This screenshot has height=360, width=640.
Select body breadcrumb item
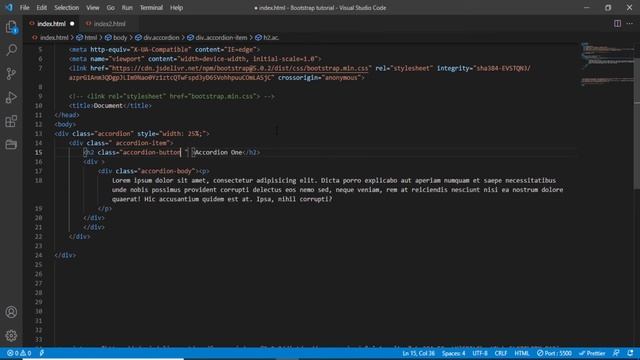point(120,38)
